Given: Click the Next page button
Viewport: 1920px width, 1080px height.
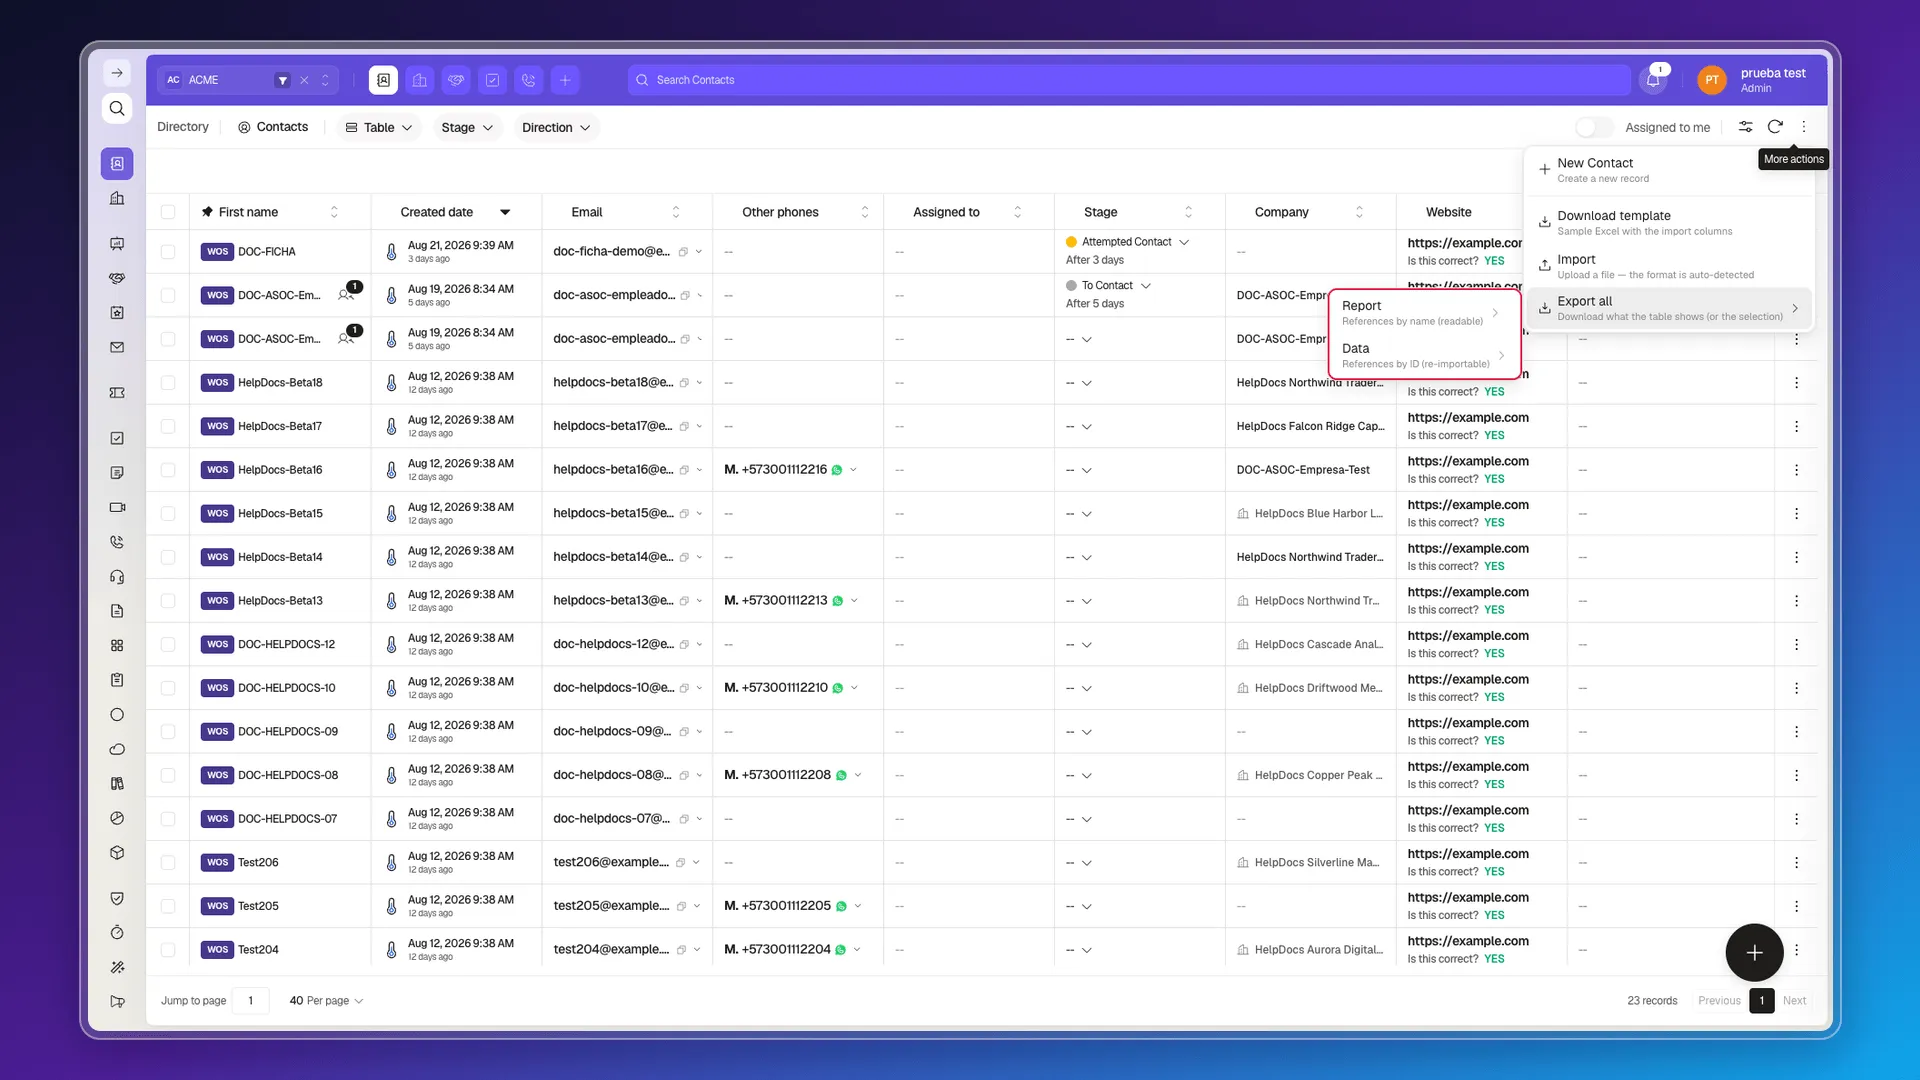Looking at the screenshot, I should (x=1794, y=1001).
